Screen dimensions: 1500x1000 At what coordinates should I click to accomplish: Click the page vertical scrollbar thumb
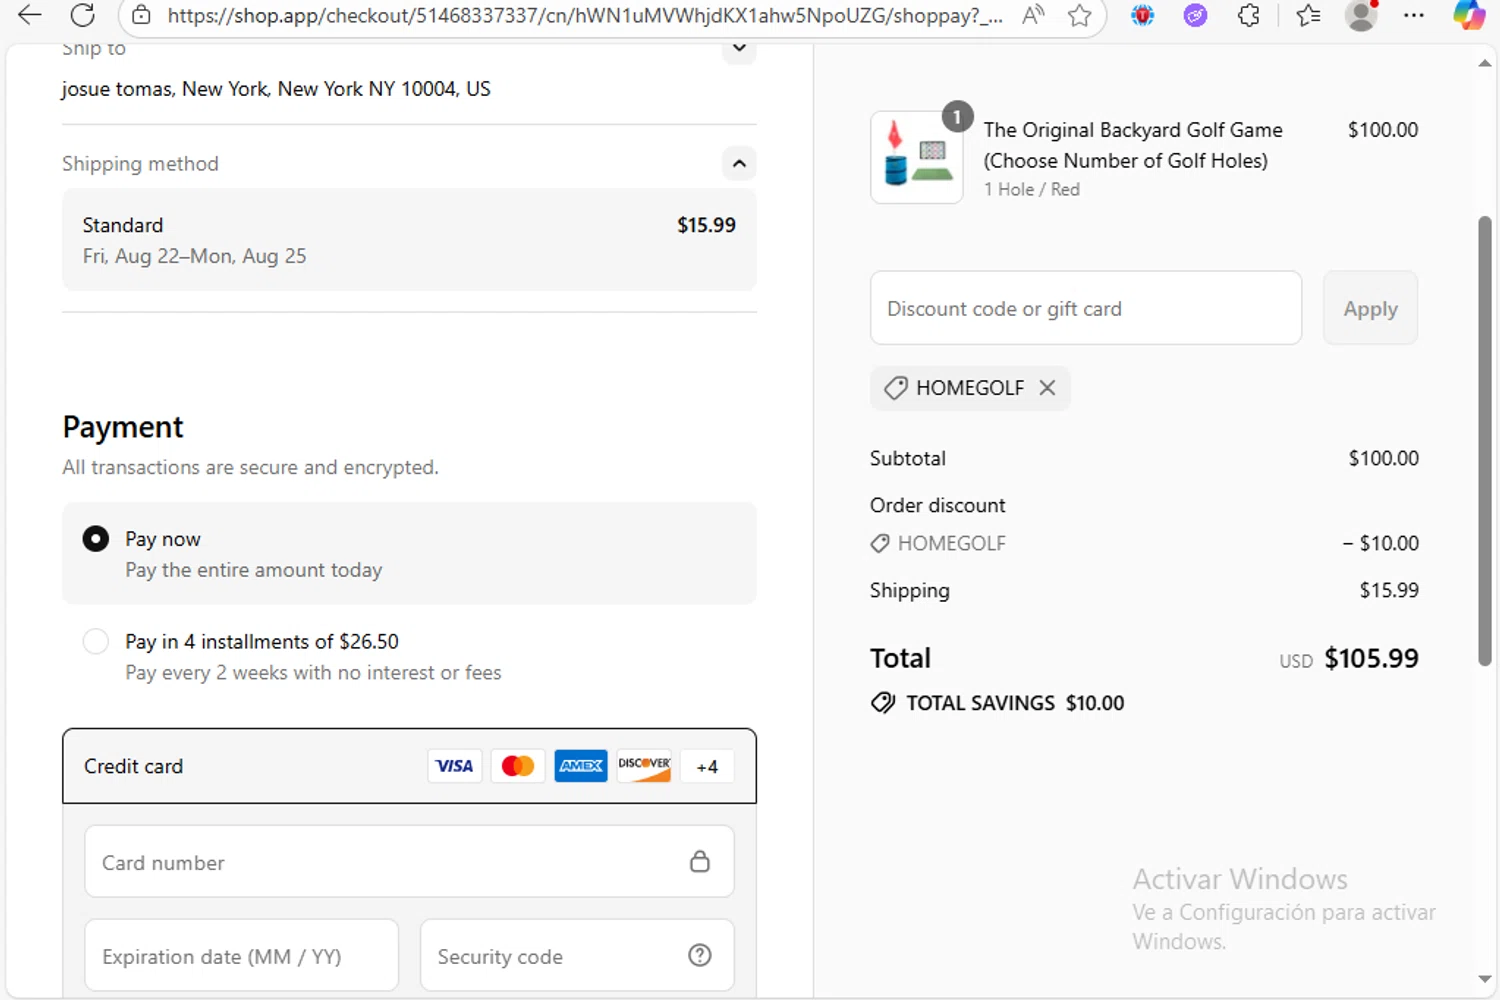point(1485,440)
